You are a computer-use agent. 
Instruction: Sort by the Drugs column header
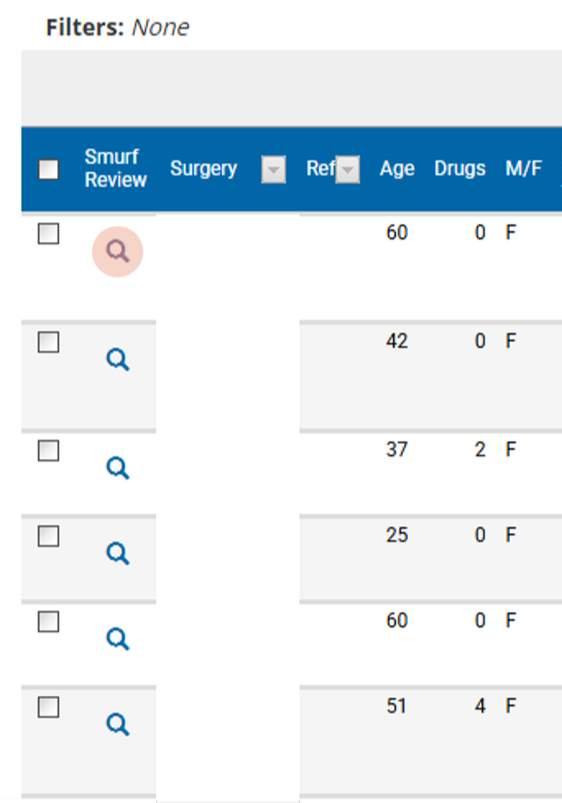[460, 168]
